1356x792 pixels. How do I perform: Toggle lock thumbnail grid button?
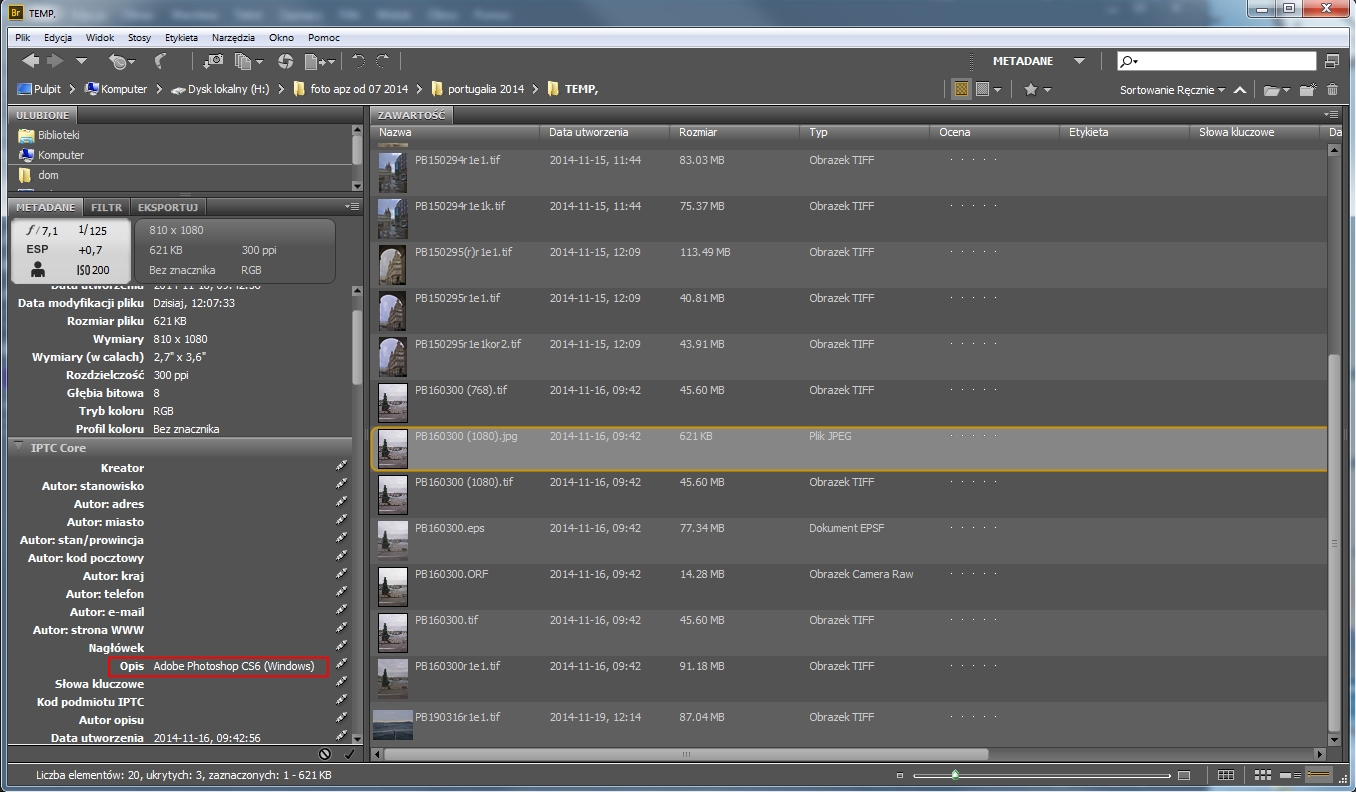click(1225, 775)
